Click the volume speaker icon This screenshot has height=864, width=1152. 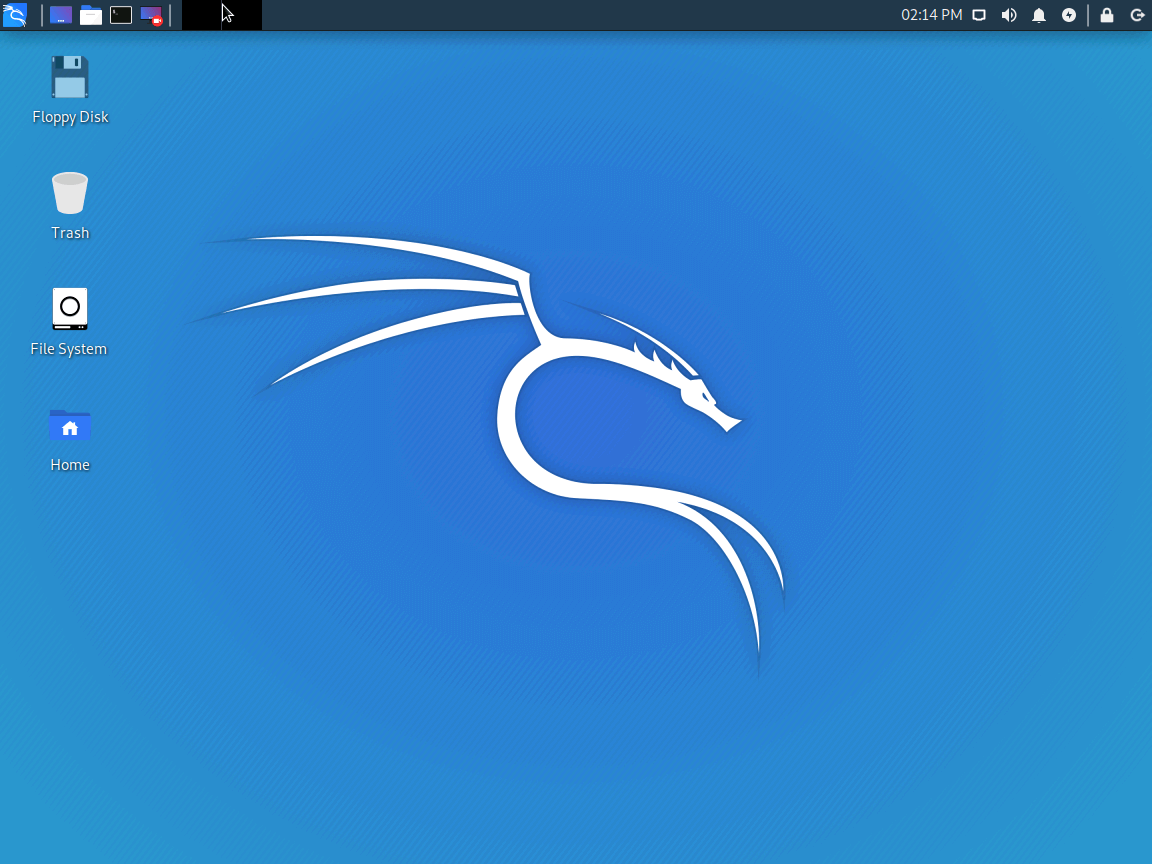(1009, 15)
